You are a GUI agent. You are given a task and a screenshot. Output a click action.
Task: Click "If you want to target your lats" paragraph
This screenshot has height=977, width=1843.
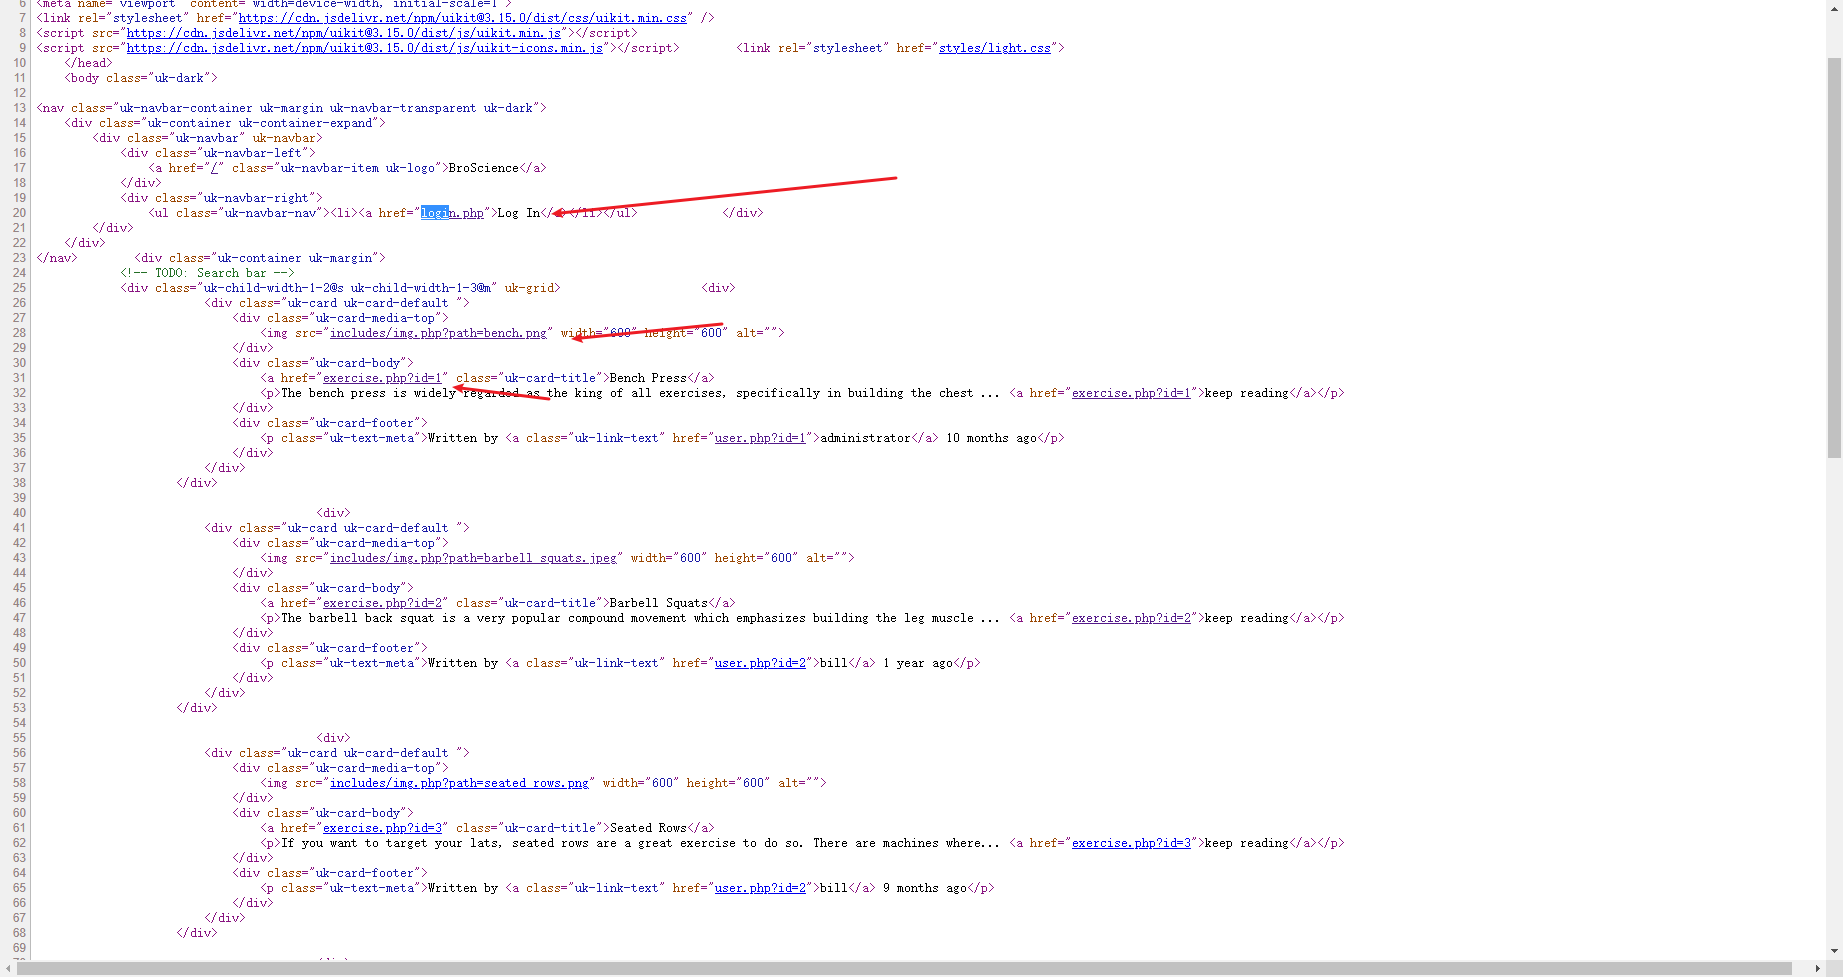640,843
